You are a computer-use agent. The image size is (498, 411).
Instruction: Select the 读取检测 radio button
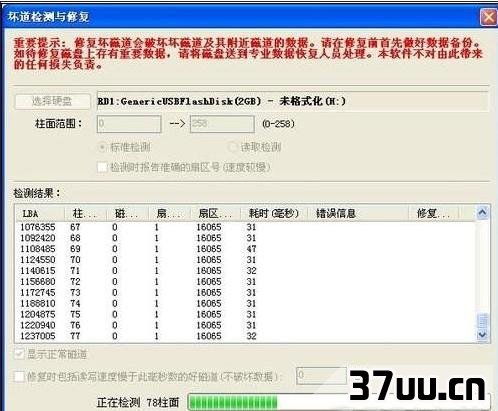(232, 147)
